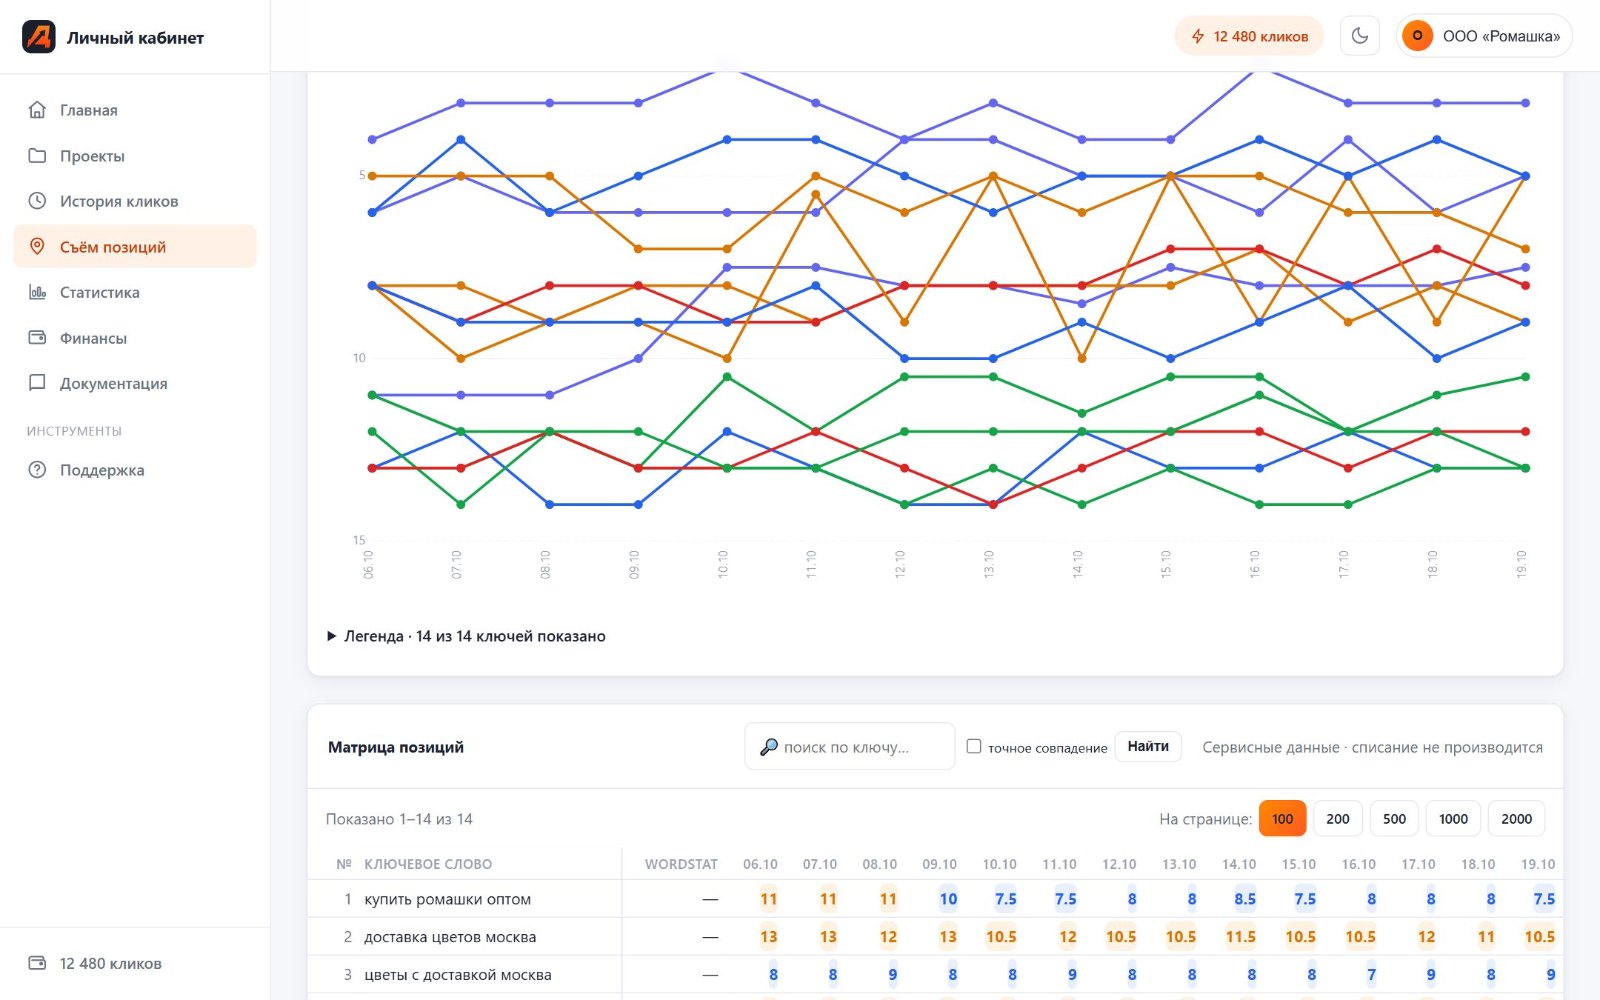Click the lightning icon in the clicks badge
This screenshot has width=1600, height=1000.
(1197, 36)
